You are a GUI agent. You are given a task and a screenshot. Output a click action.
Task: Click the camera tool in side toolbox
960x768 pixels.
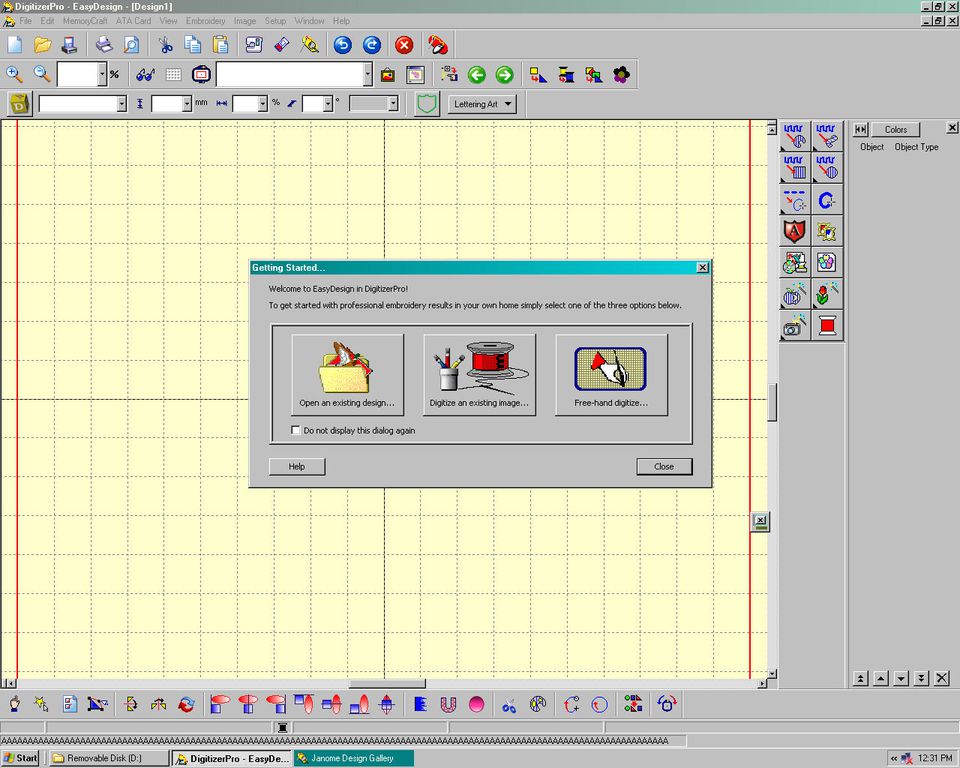pos(794,325)
